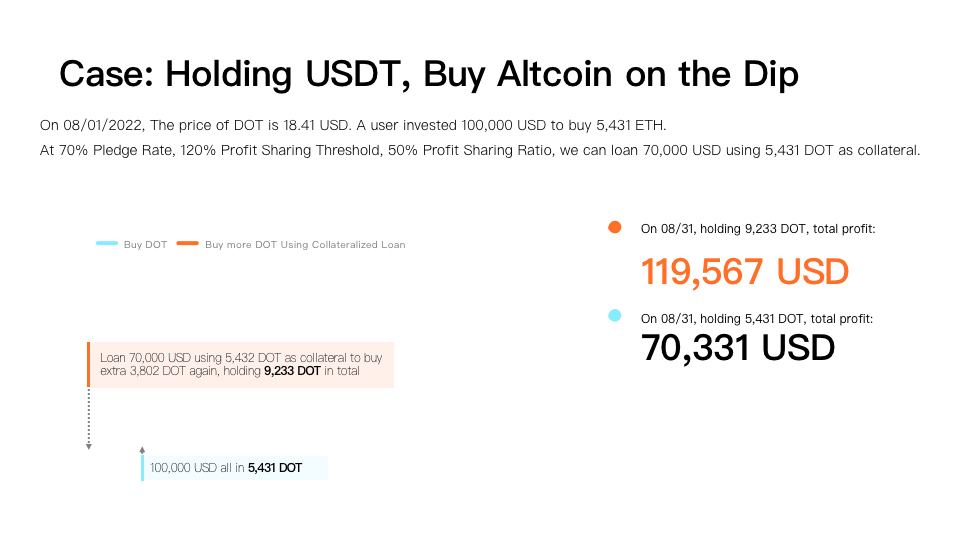Click the 119,567 USD profit figure

744,271
